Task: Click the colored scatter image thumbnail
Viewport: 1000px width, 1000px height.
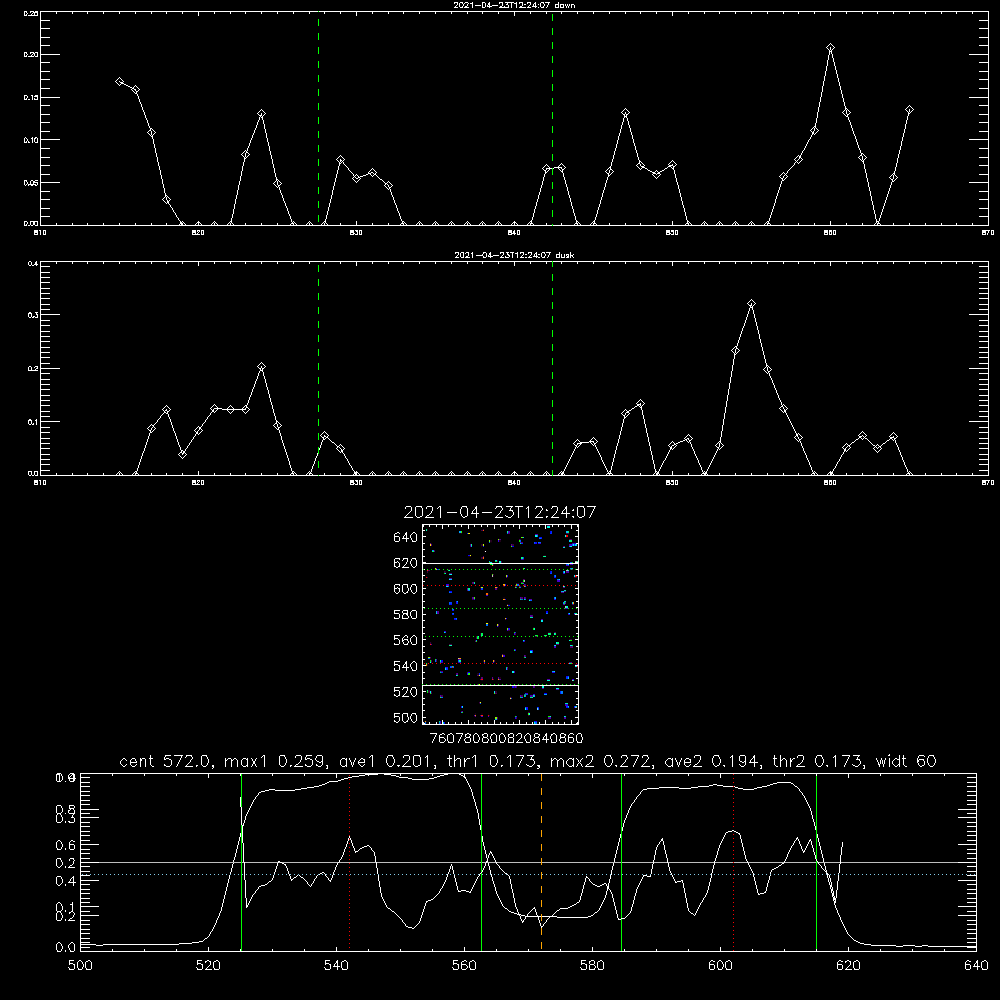Action: (500, 624)
